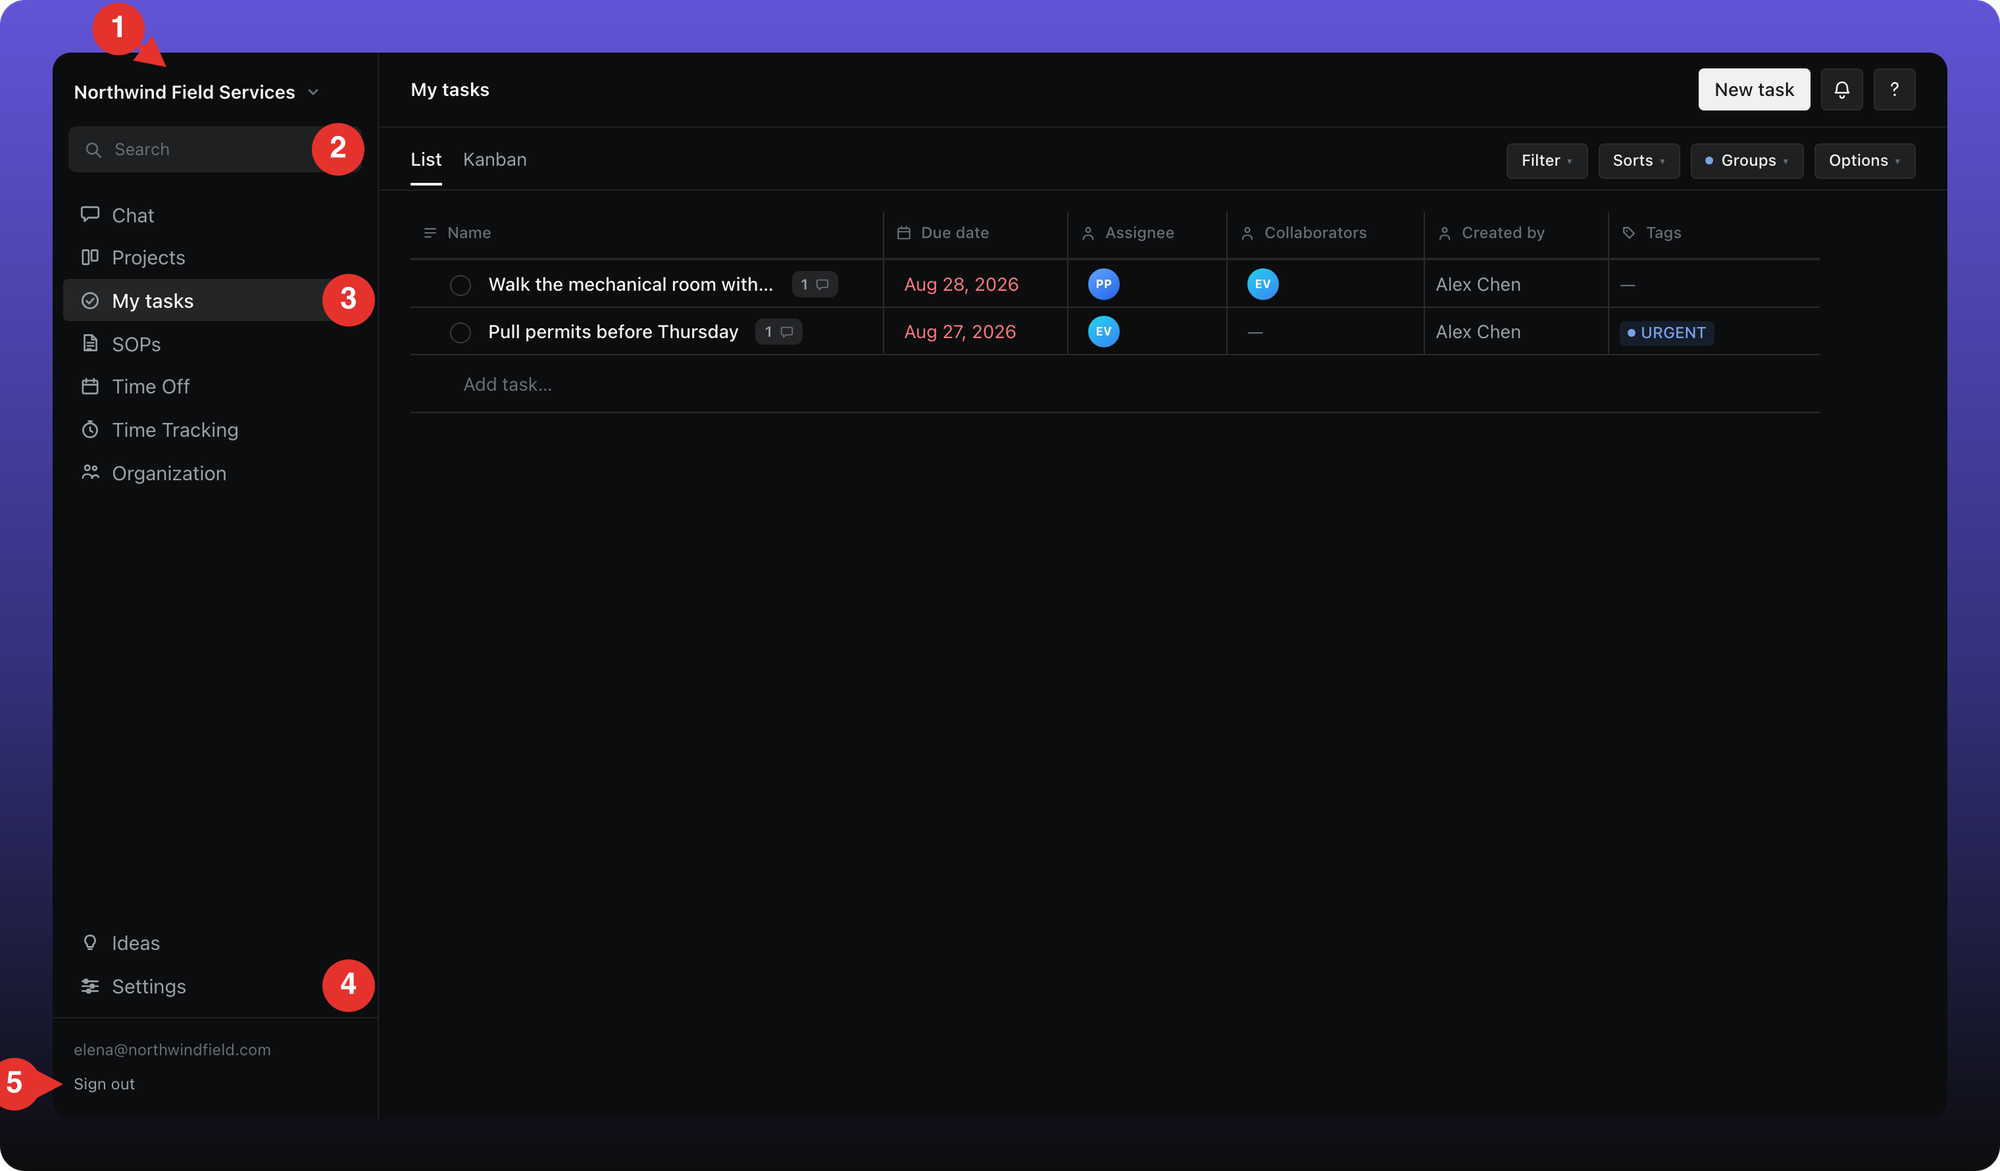Click the New task button
The width and height of the screenshot is (2000, 1171).
point(1754,90)
